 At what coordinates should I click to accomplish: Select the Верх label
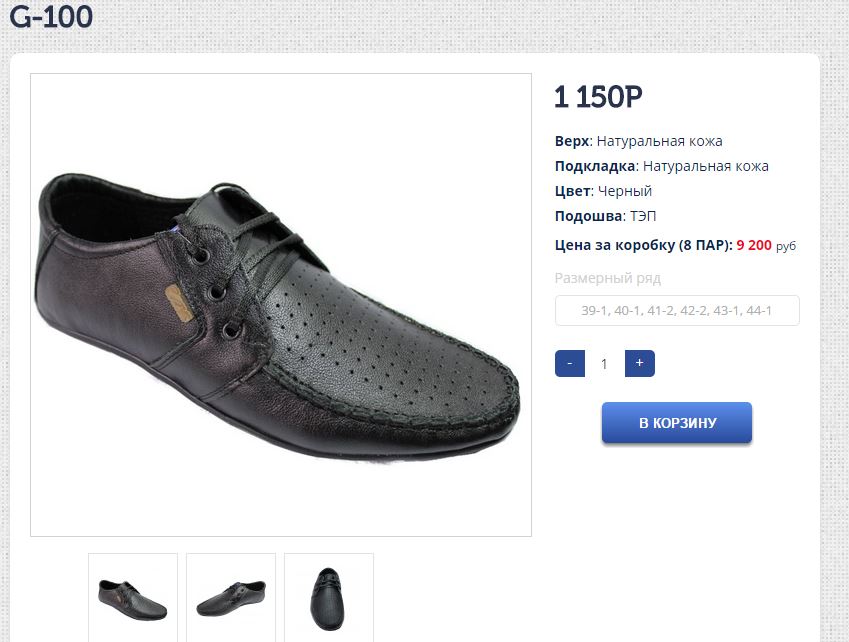tap(572, 141)
